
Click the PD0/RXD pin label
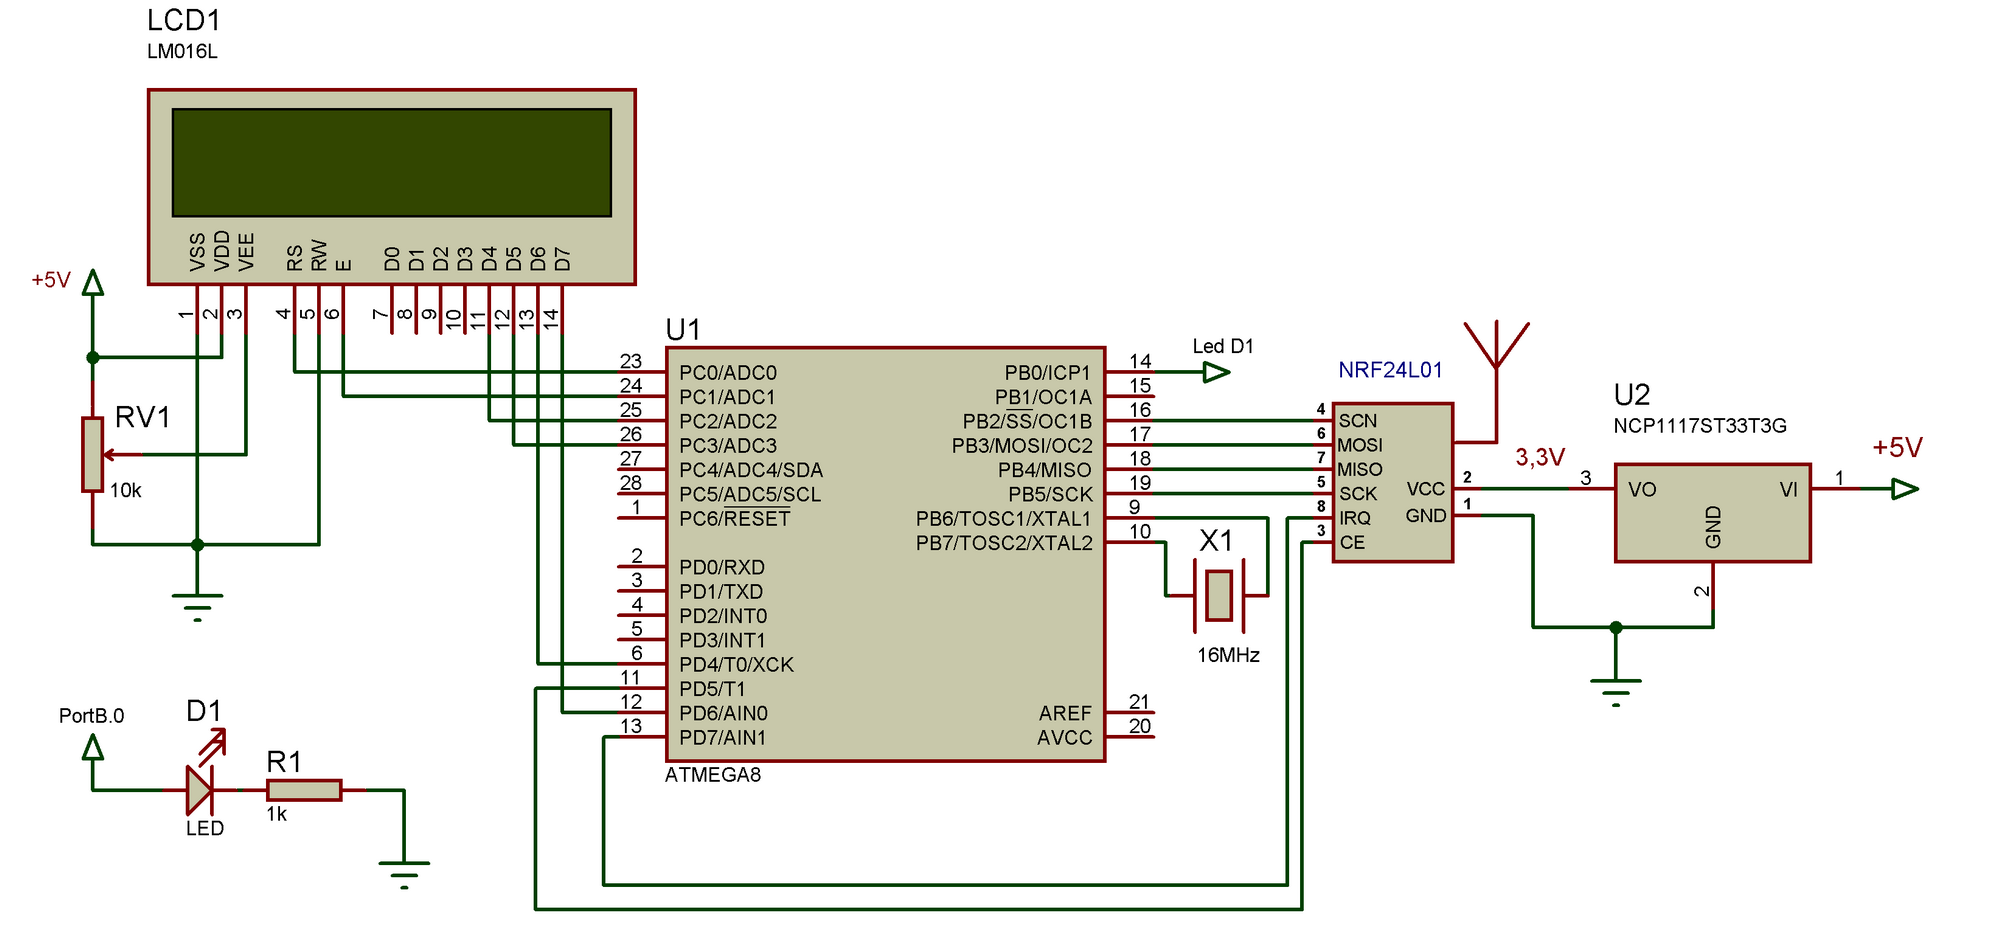(722, 568)
